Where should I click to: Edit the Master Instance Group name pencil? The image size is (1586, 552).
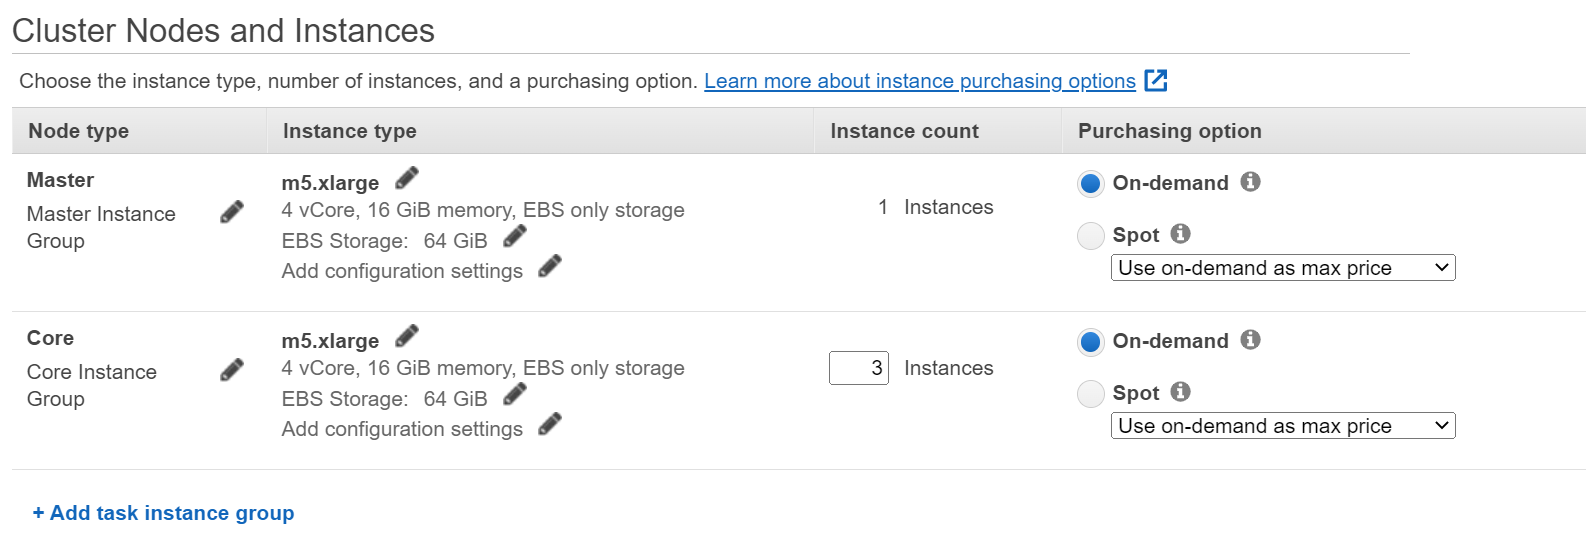click(232, 212)
